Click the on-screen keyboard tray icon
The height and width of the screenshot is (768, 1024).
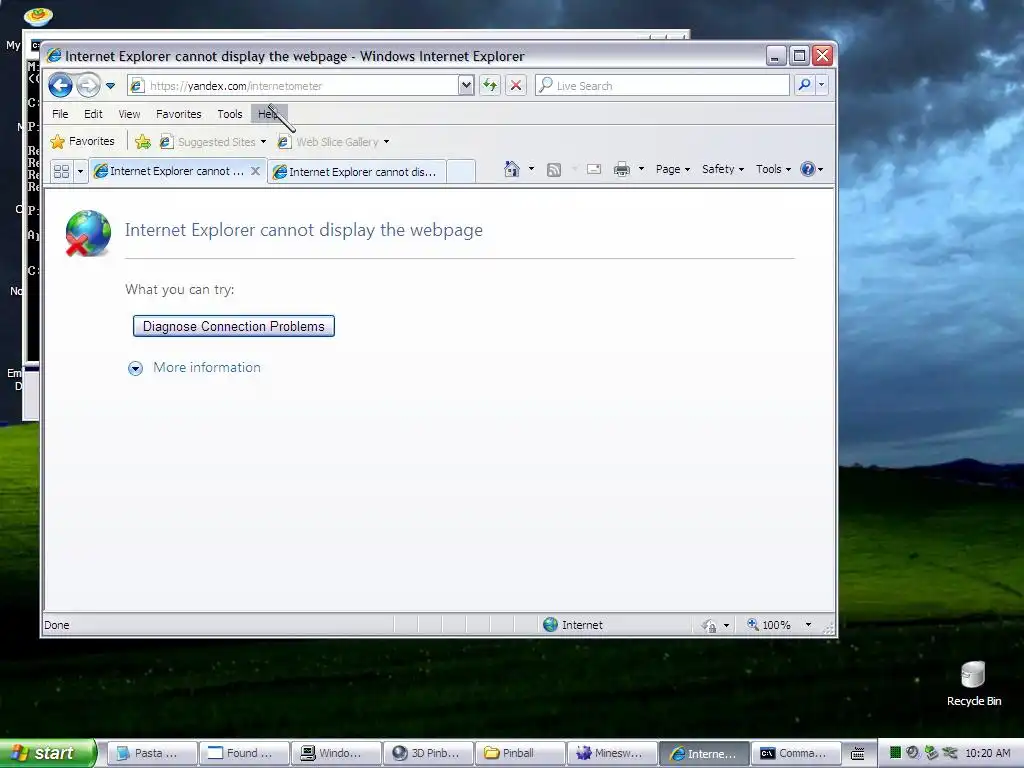tap(858, 754)
